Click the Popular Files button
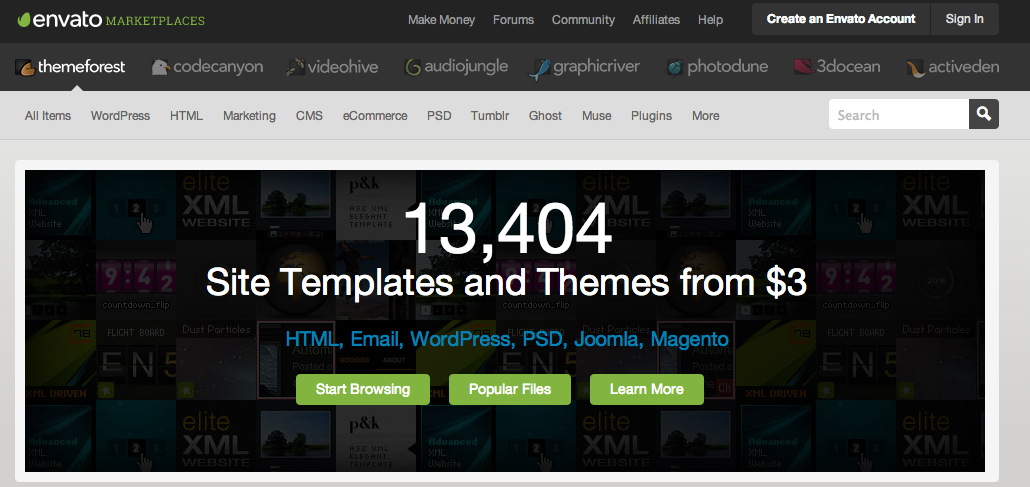The image size is (1030, 487). tap(510, 389)
